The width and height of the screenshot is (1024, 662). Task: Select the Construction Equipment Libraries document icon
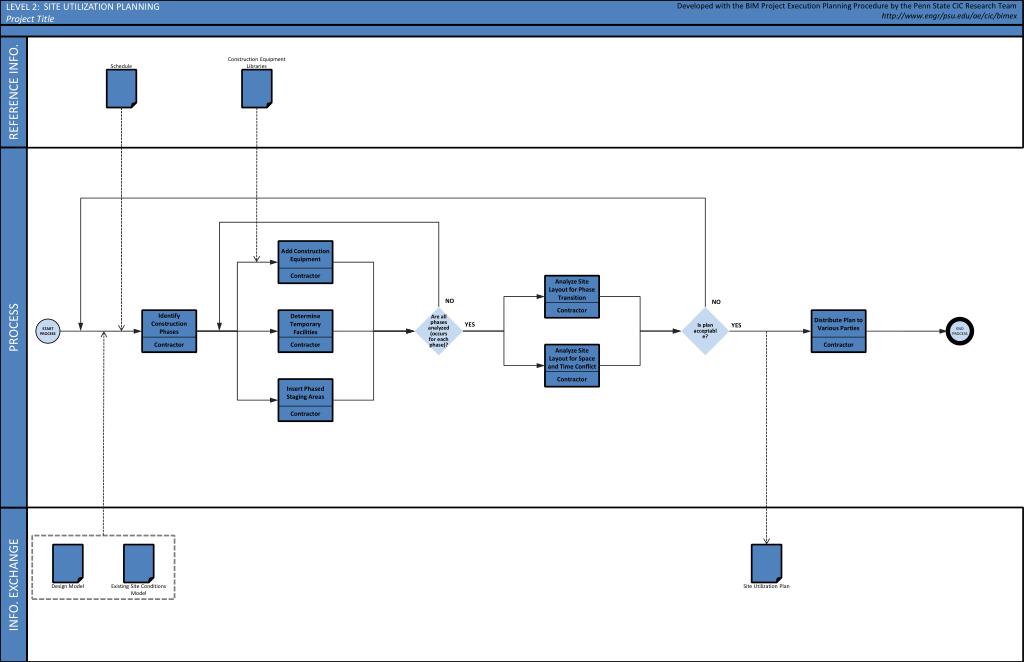tap(257, 89)
